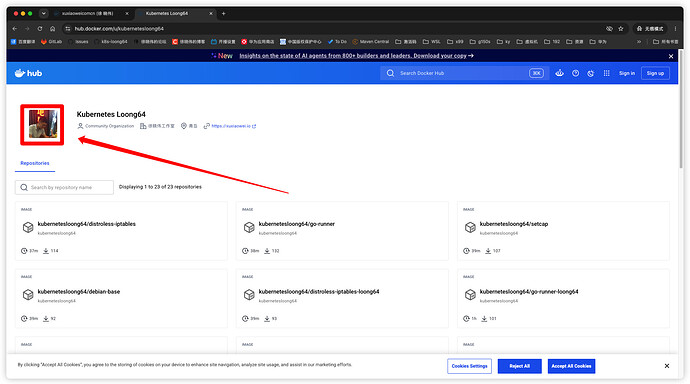This screenshot has height=384, width=690.
Task: Click the clock icon on the debian-base card
Action: coord(24,318)
